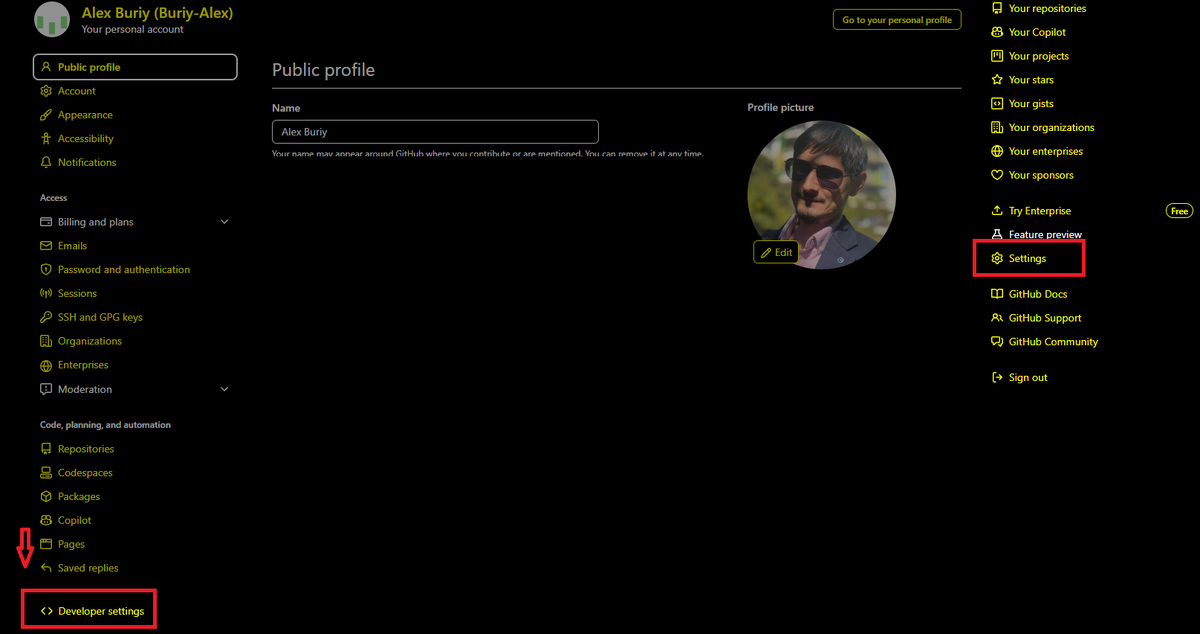This screenshot has height=634, width=1200.
Task: Open the Emails settings page
Action: click(x=72, y=246)
